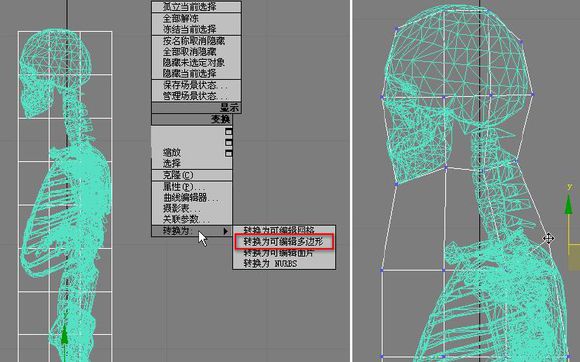
Task: Click the 显示 quad menu header
Action: point(196,108)
